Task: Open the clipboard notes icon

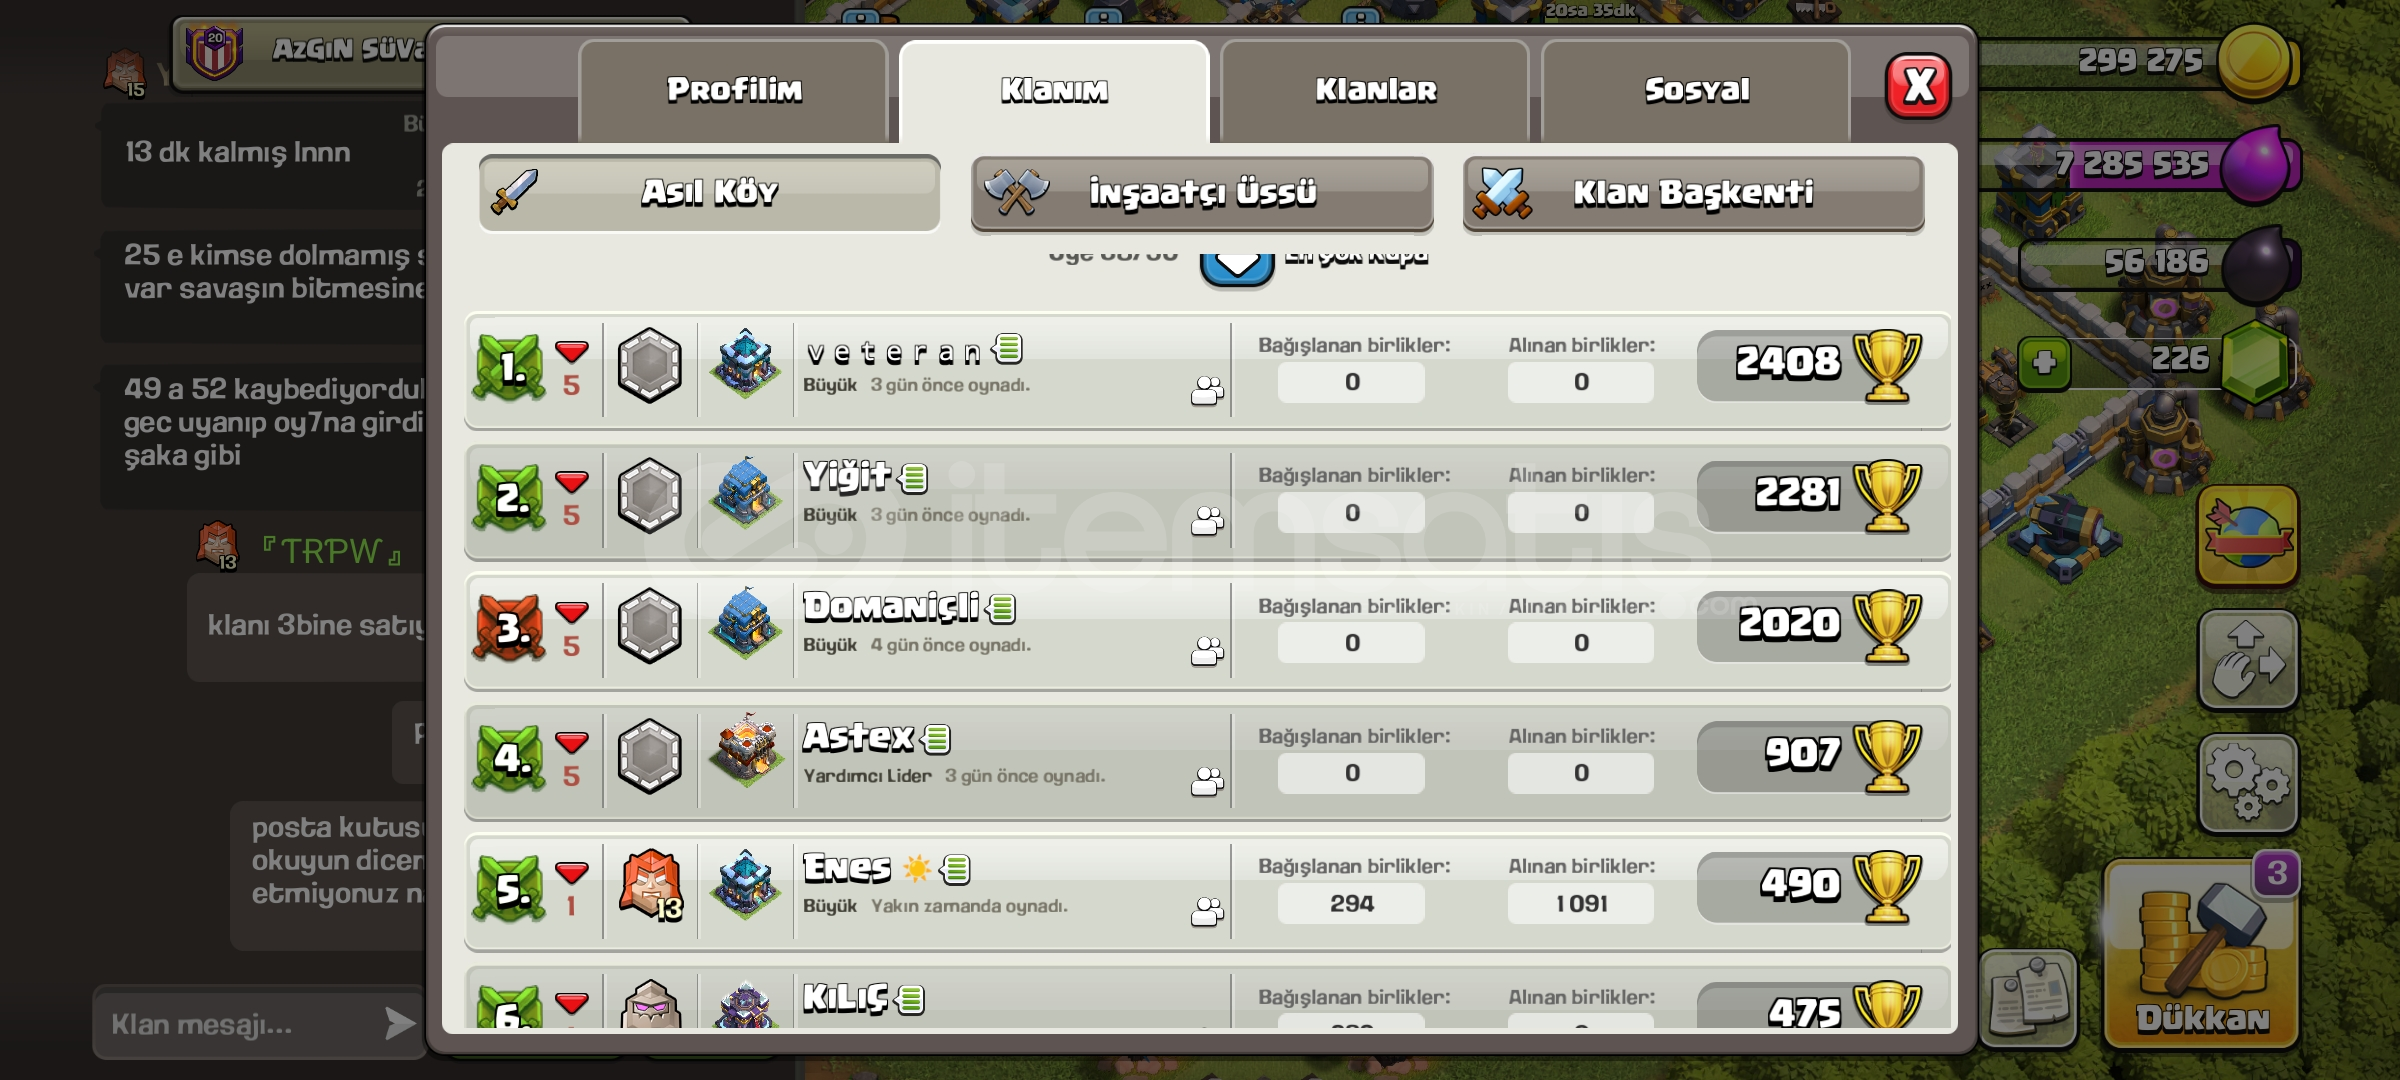Action: 2028,998
